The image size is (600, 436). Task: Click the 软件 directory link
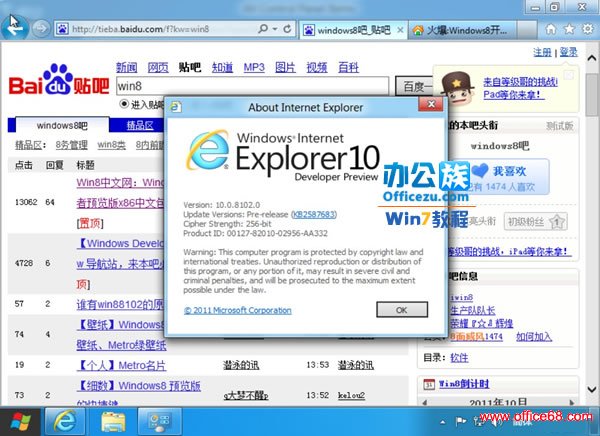tap(459, 358)
